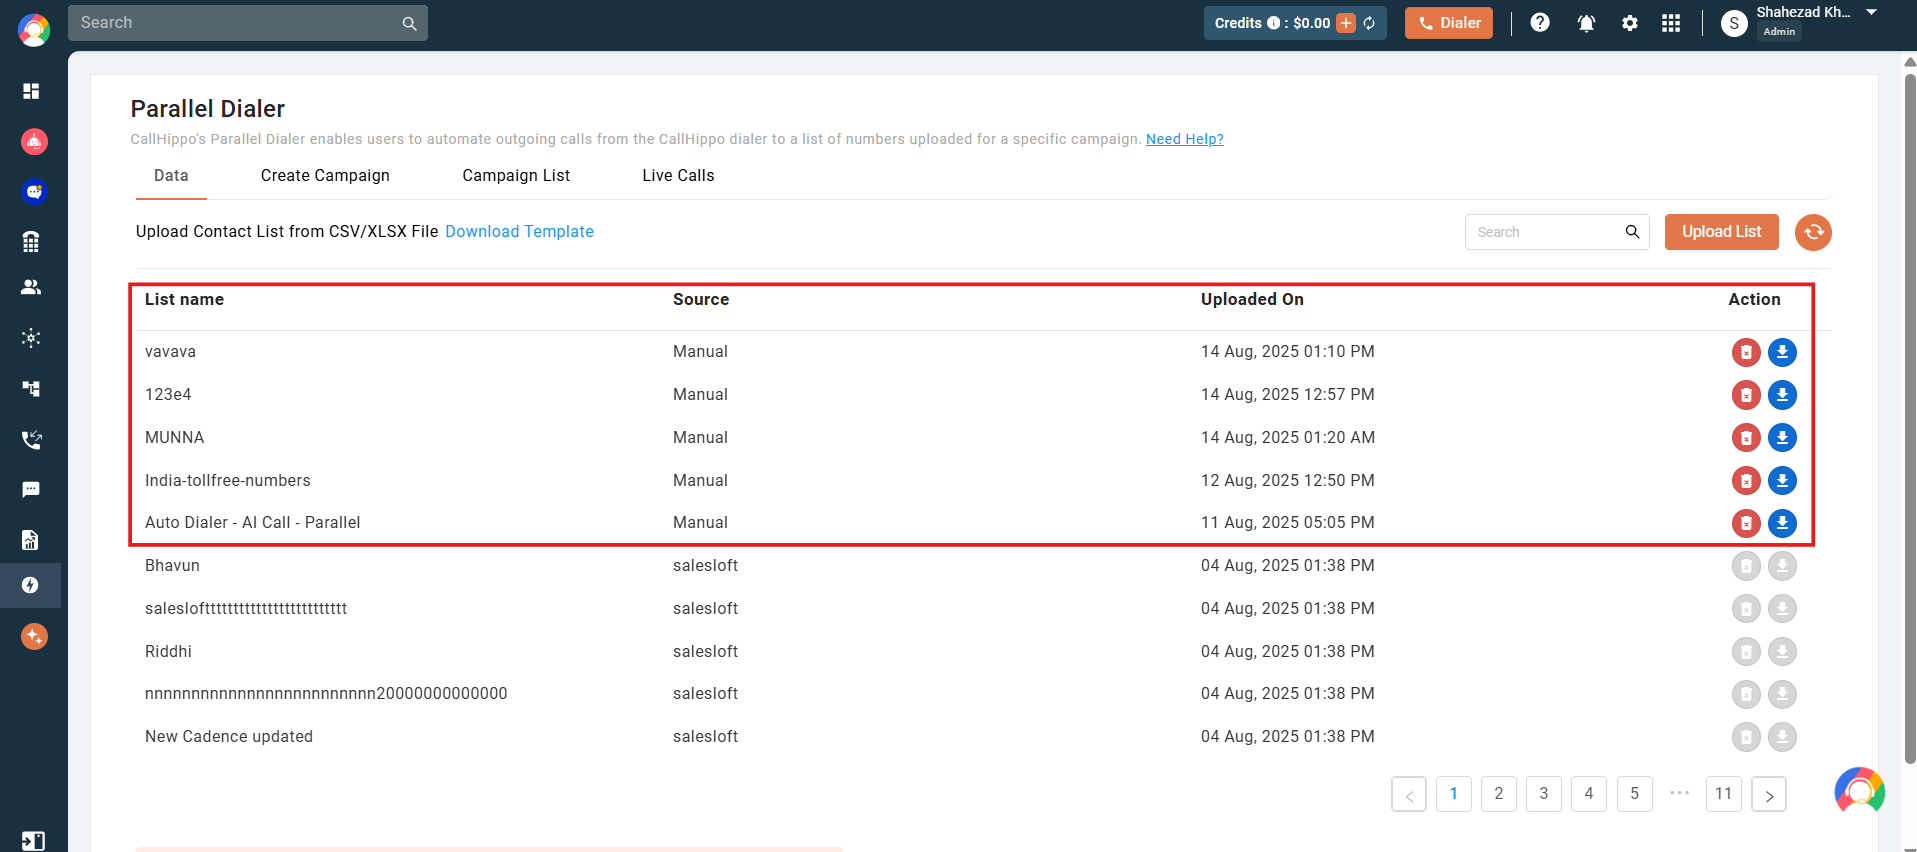
Task: Click the help question mark icon
Action: [1540, 22]
